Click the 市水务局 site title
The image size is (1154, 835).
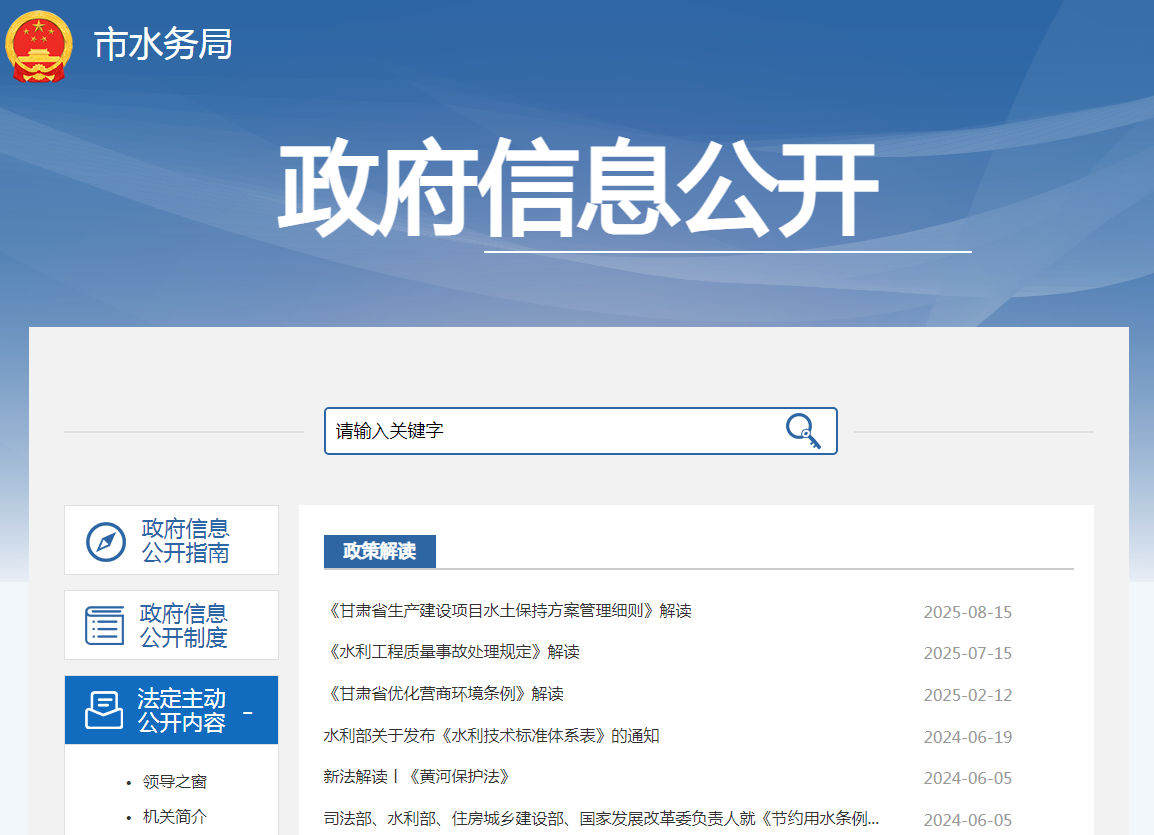pyautogui.click(x=163, y=44)
